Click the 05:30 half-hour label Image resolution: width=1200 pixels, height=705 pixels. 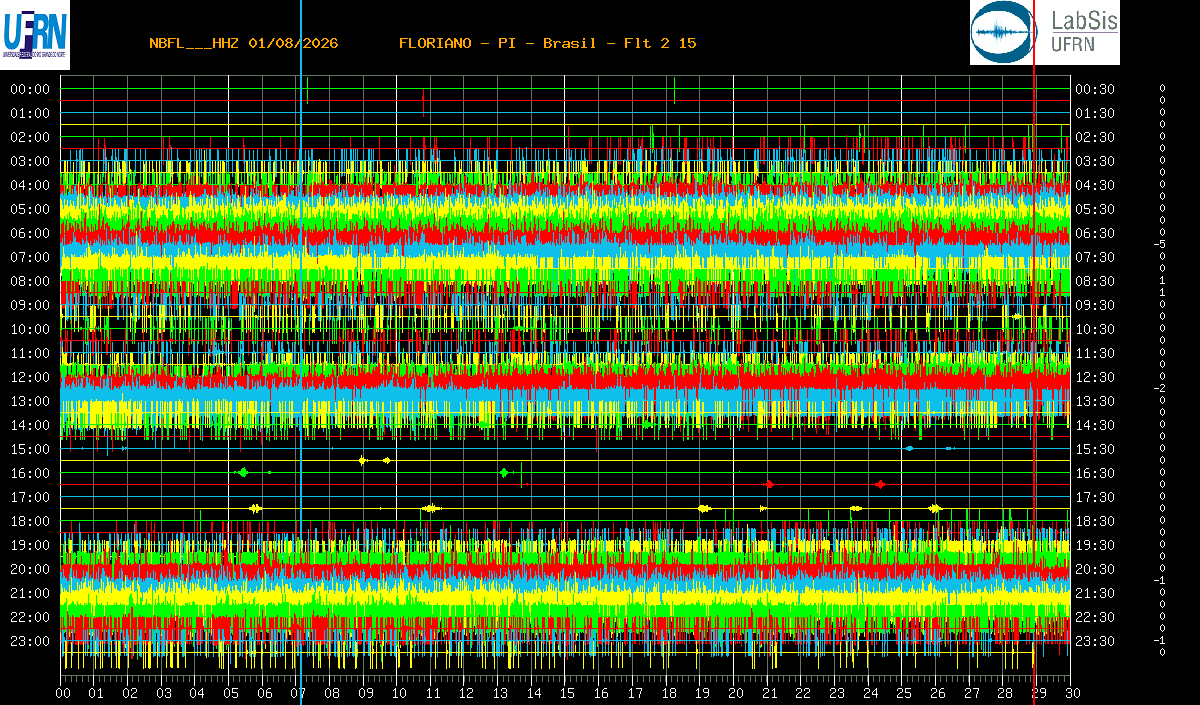(x=1094, y=209)
